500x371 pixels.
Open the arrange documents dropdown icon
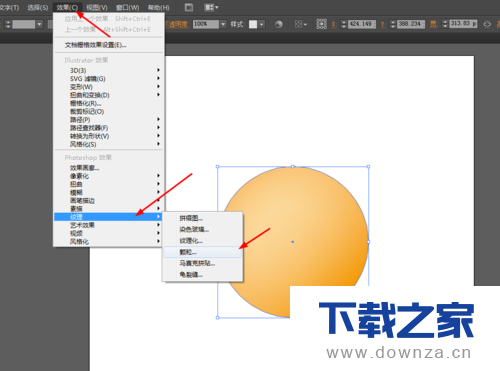211,7
